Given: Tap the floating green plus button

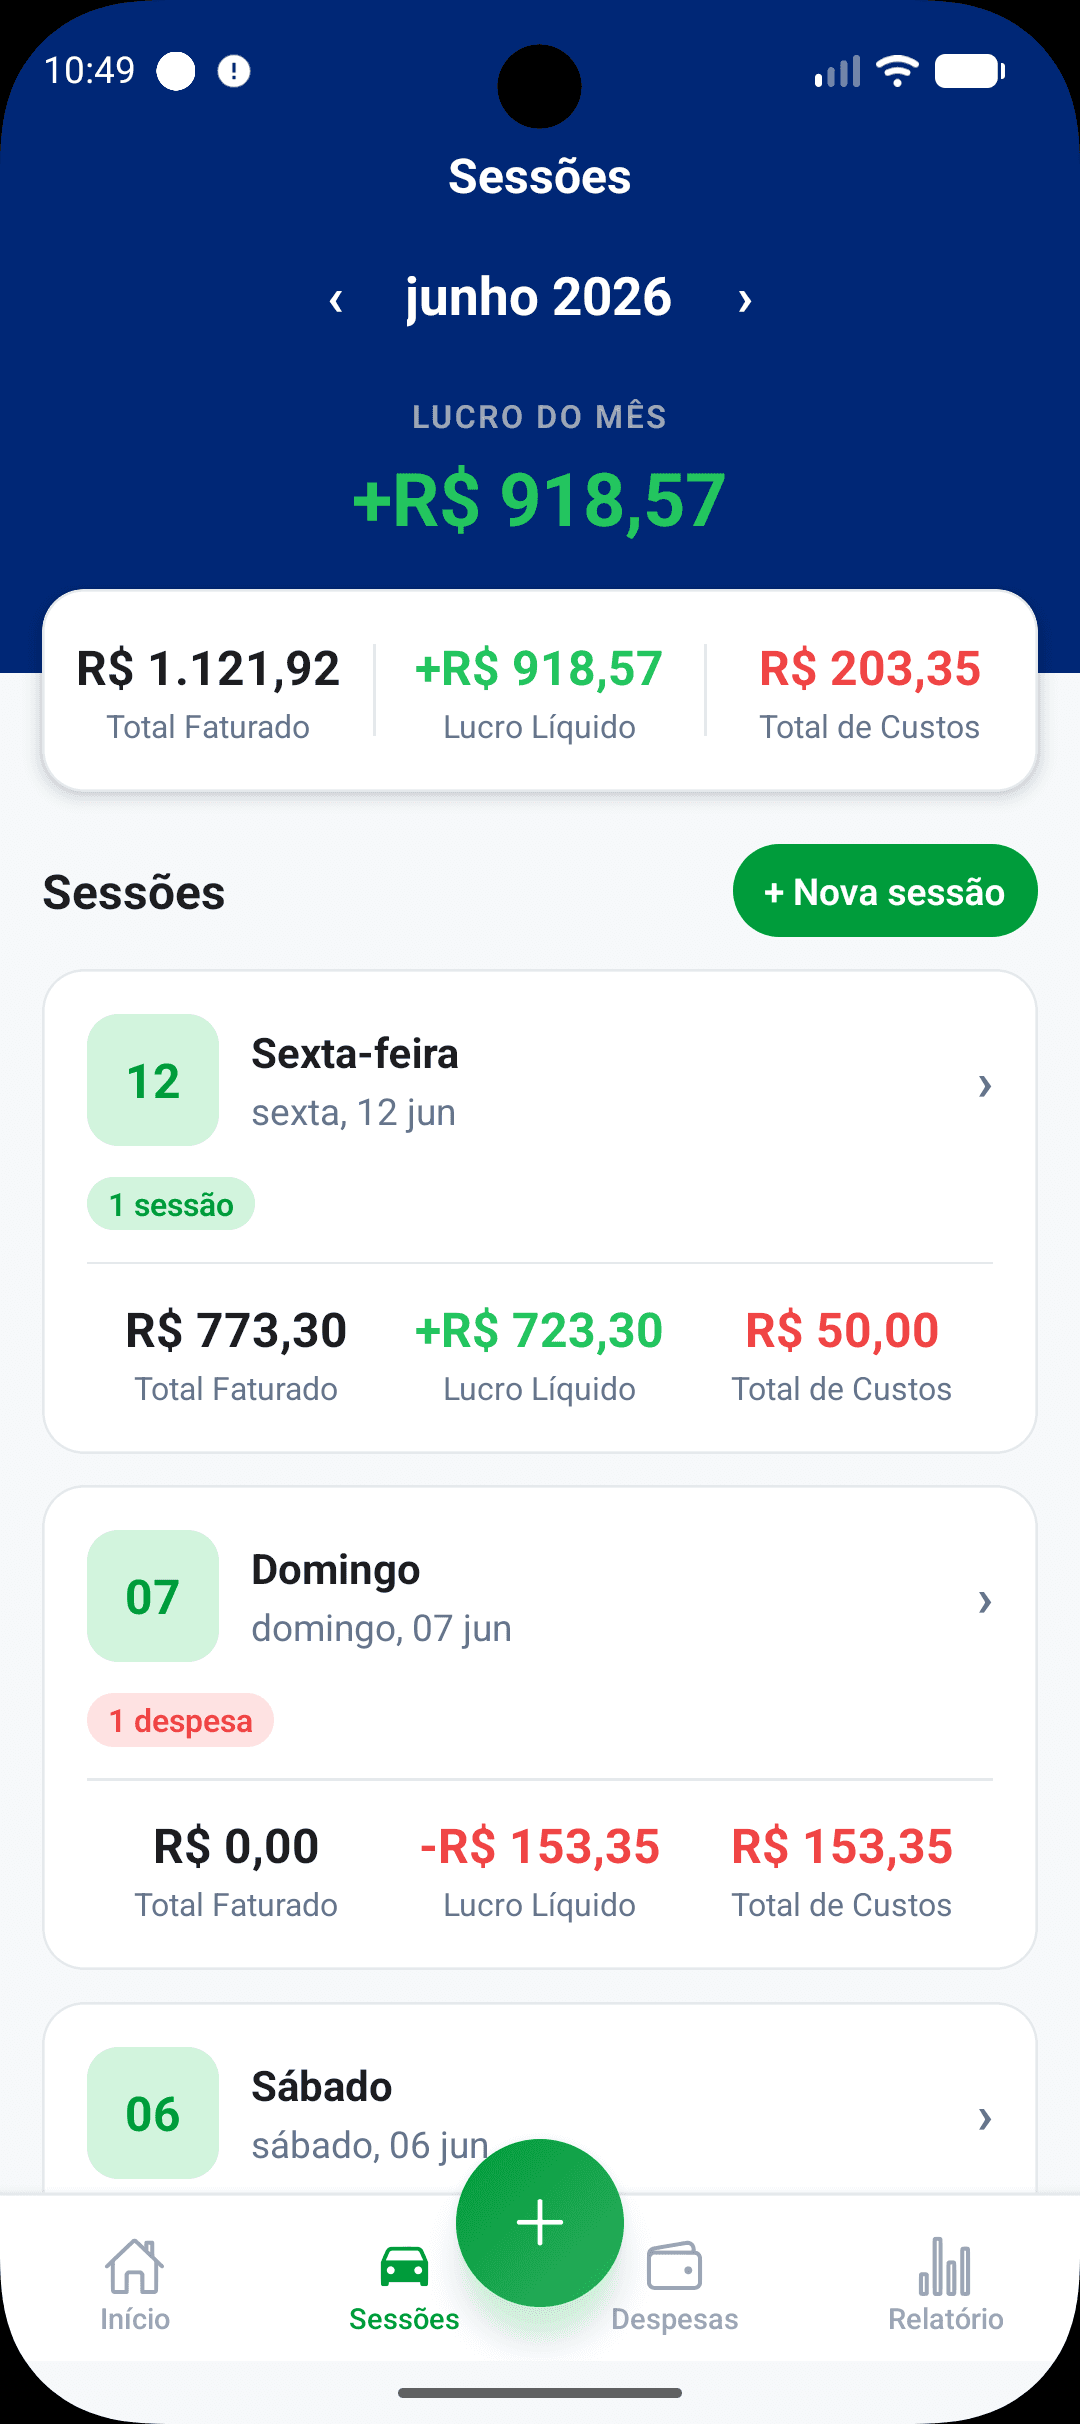Looking at the screenshot, I should (540, 2222).
